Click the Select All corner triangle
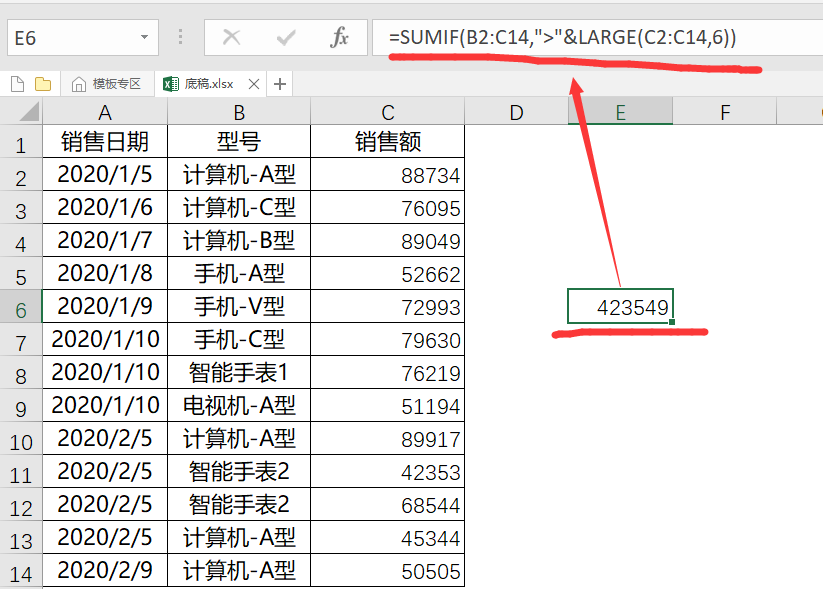Viewport: 823px width, 589px height. 21,112
